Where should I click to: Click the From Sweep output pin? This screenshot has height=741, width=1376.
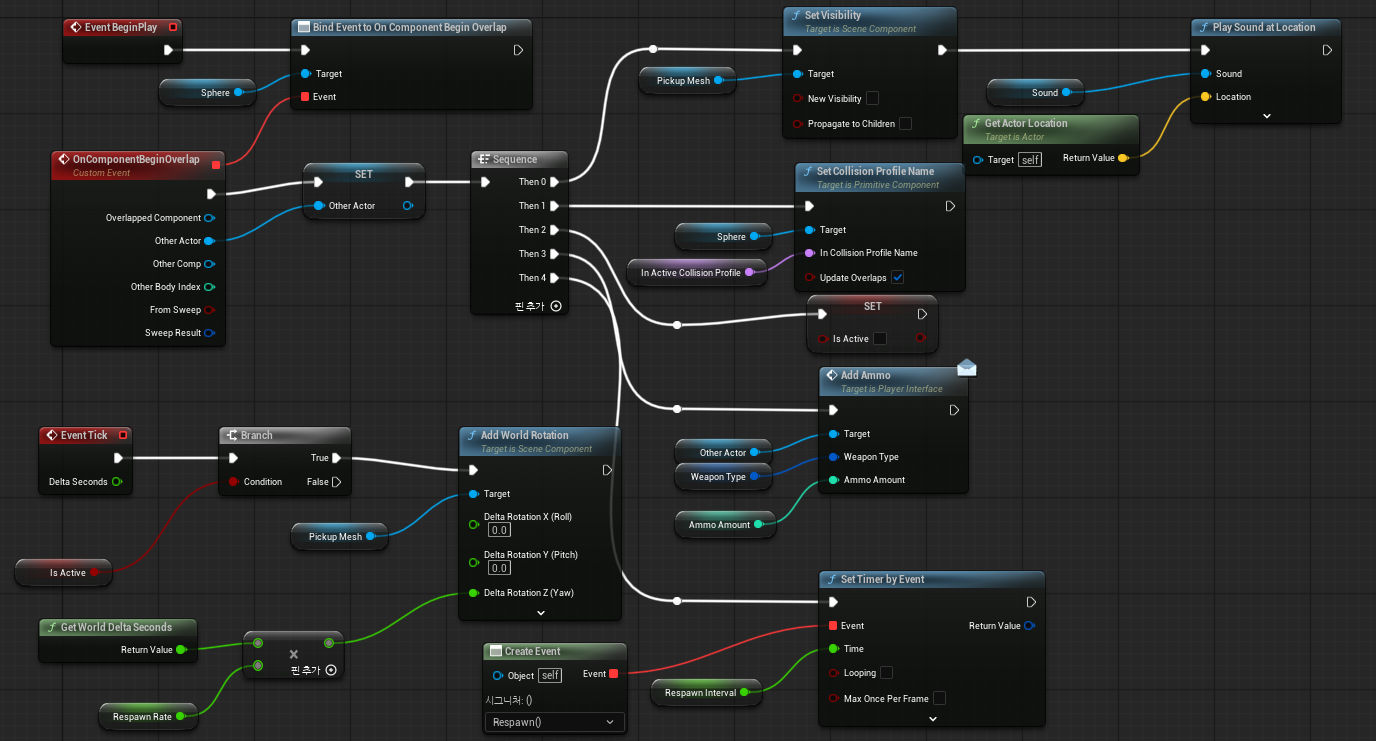click(210, 310)
